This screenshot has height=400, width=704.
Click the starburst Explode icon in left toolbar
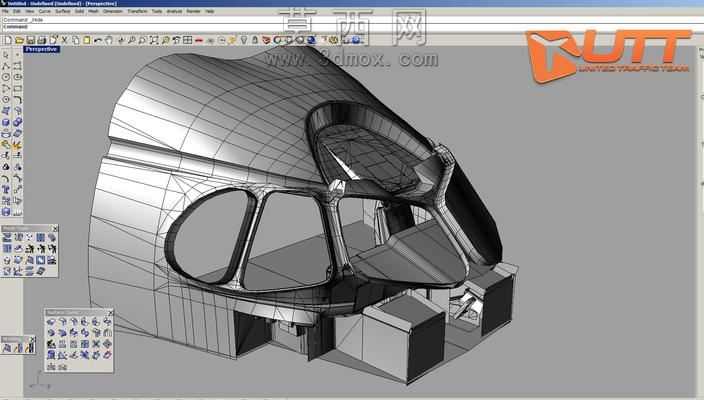tap(17, 145)
